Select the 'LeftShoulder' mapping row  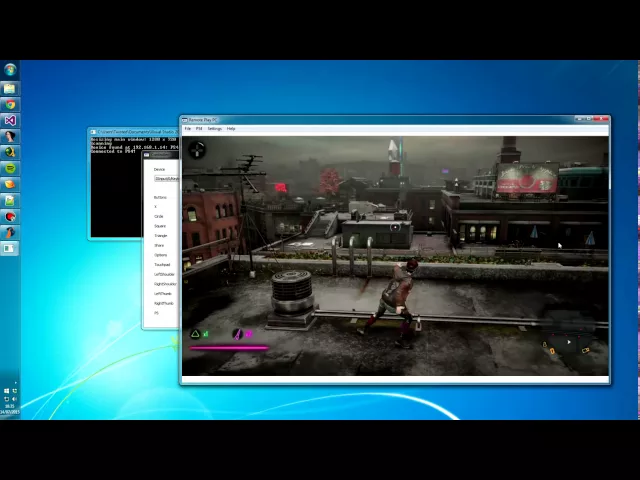[x=164, y=275]
